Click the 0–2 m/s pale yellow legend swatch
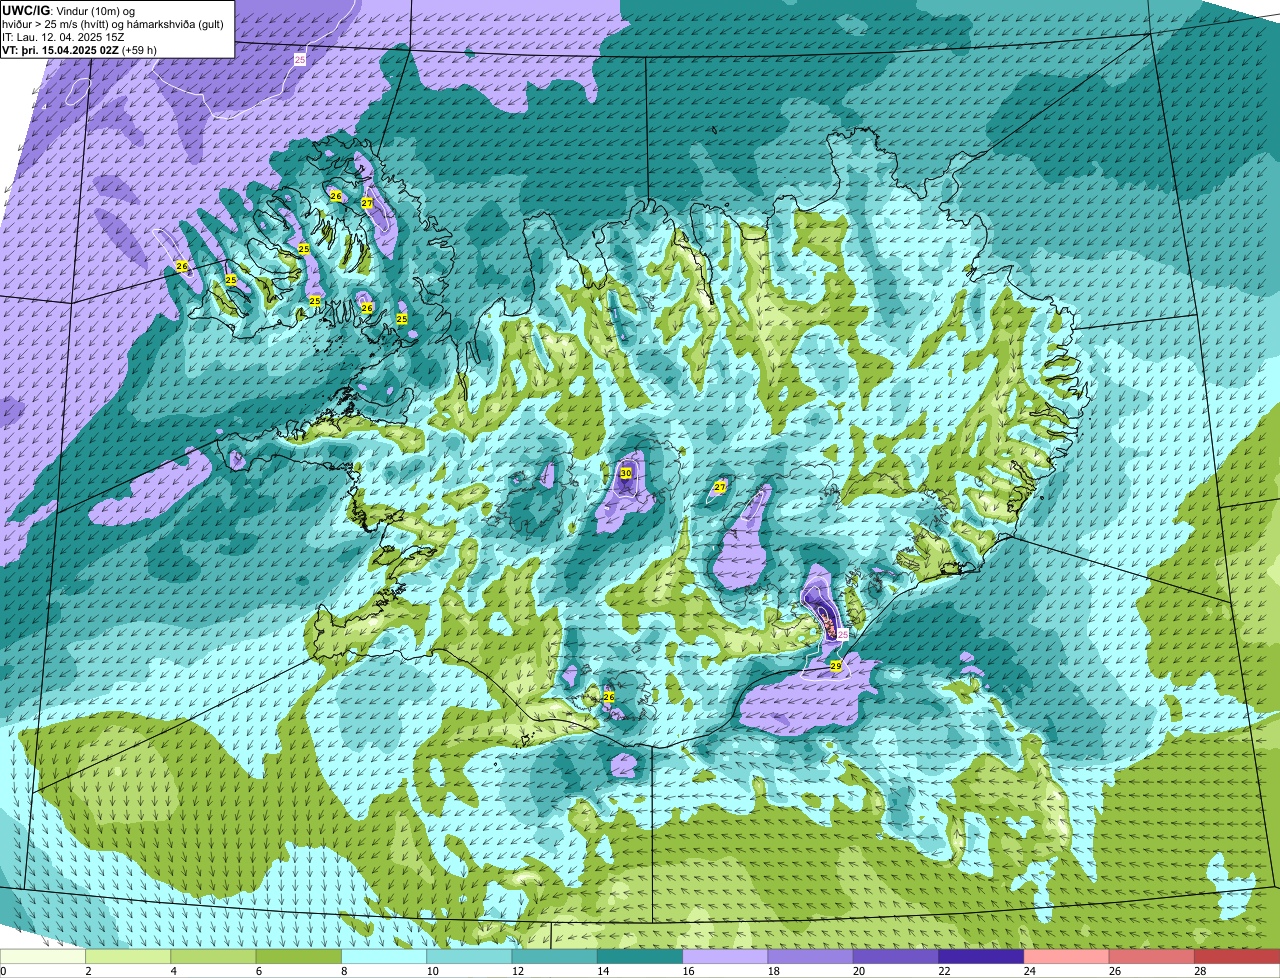The image size is (1280, 978). [43, 956]
